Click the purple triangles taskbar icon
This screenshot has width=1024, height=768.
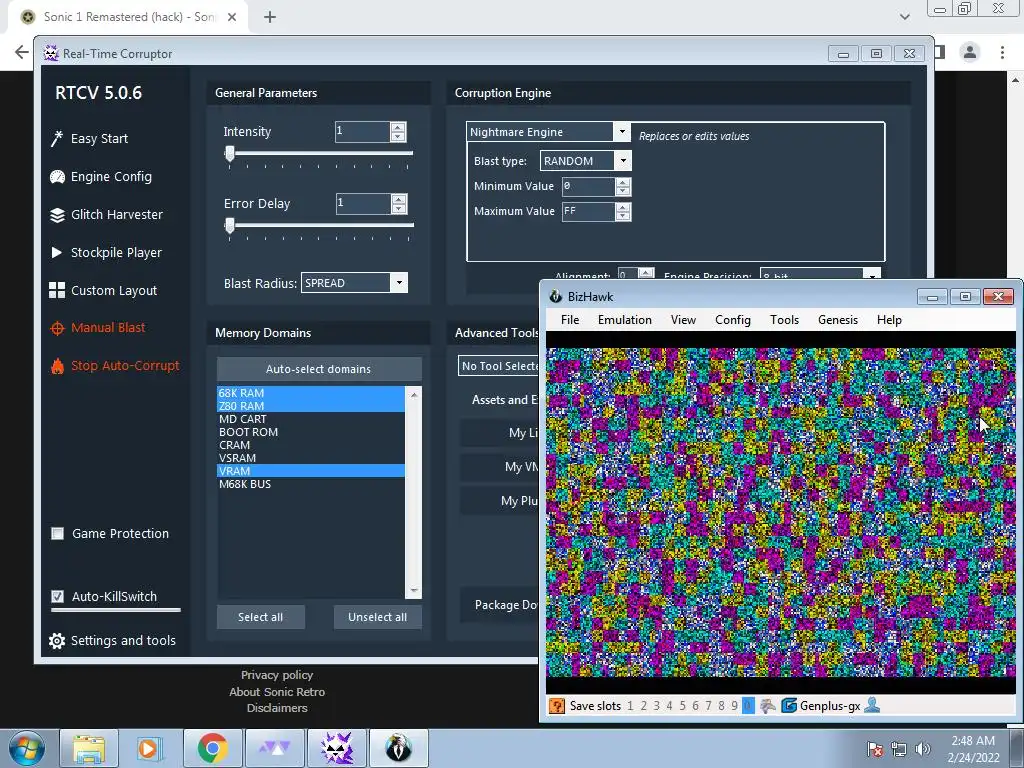pos(275,748)
